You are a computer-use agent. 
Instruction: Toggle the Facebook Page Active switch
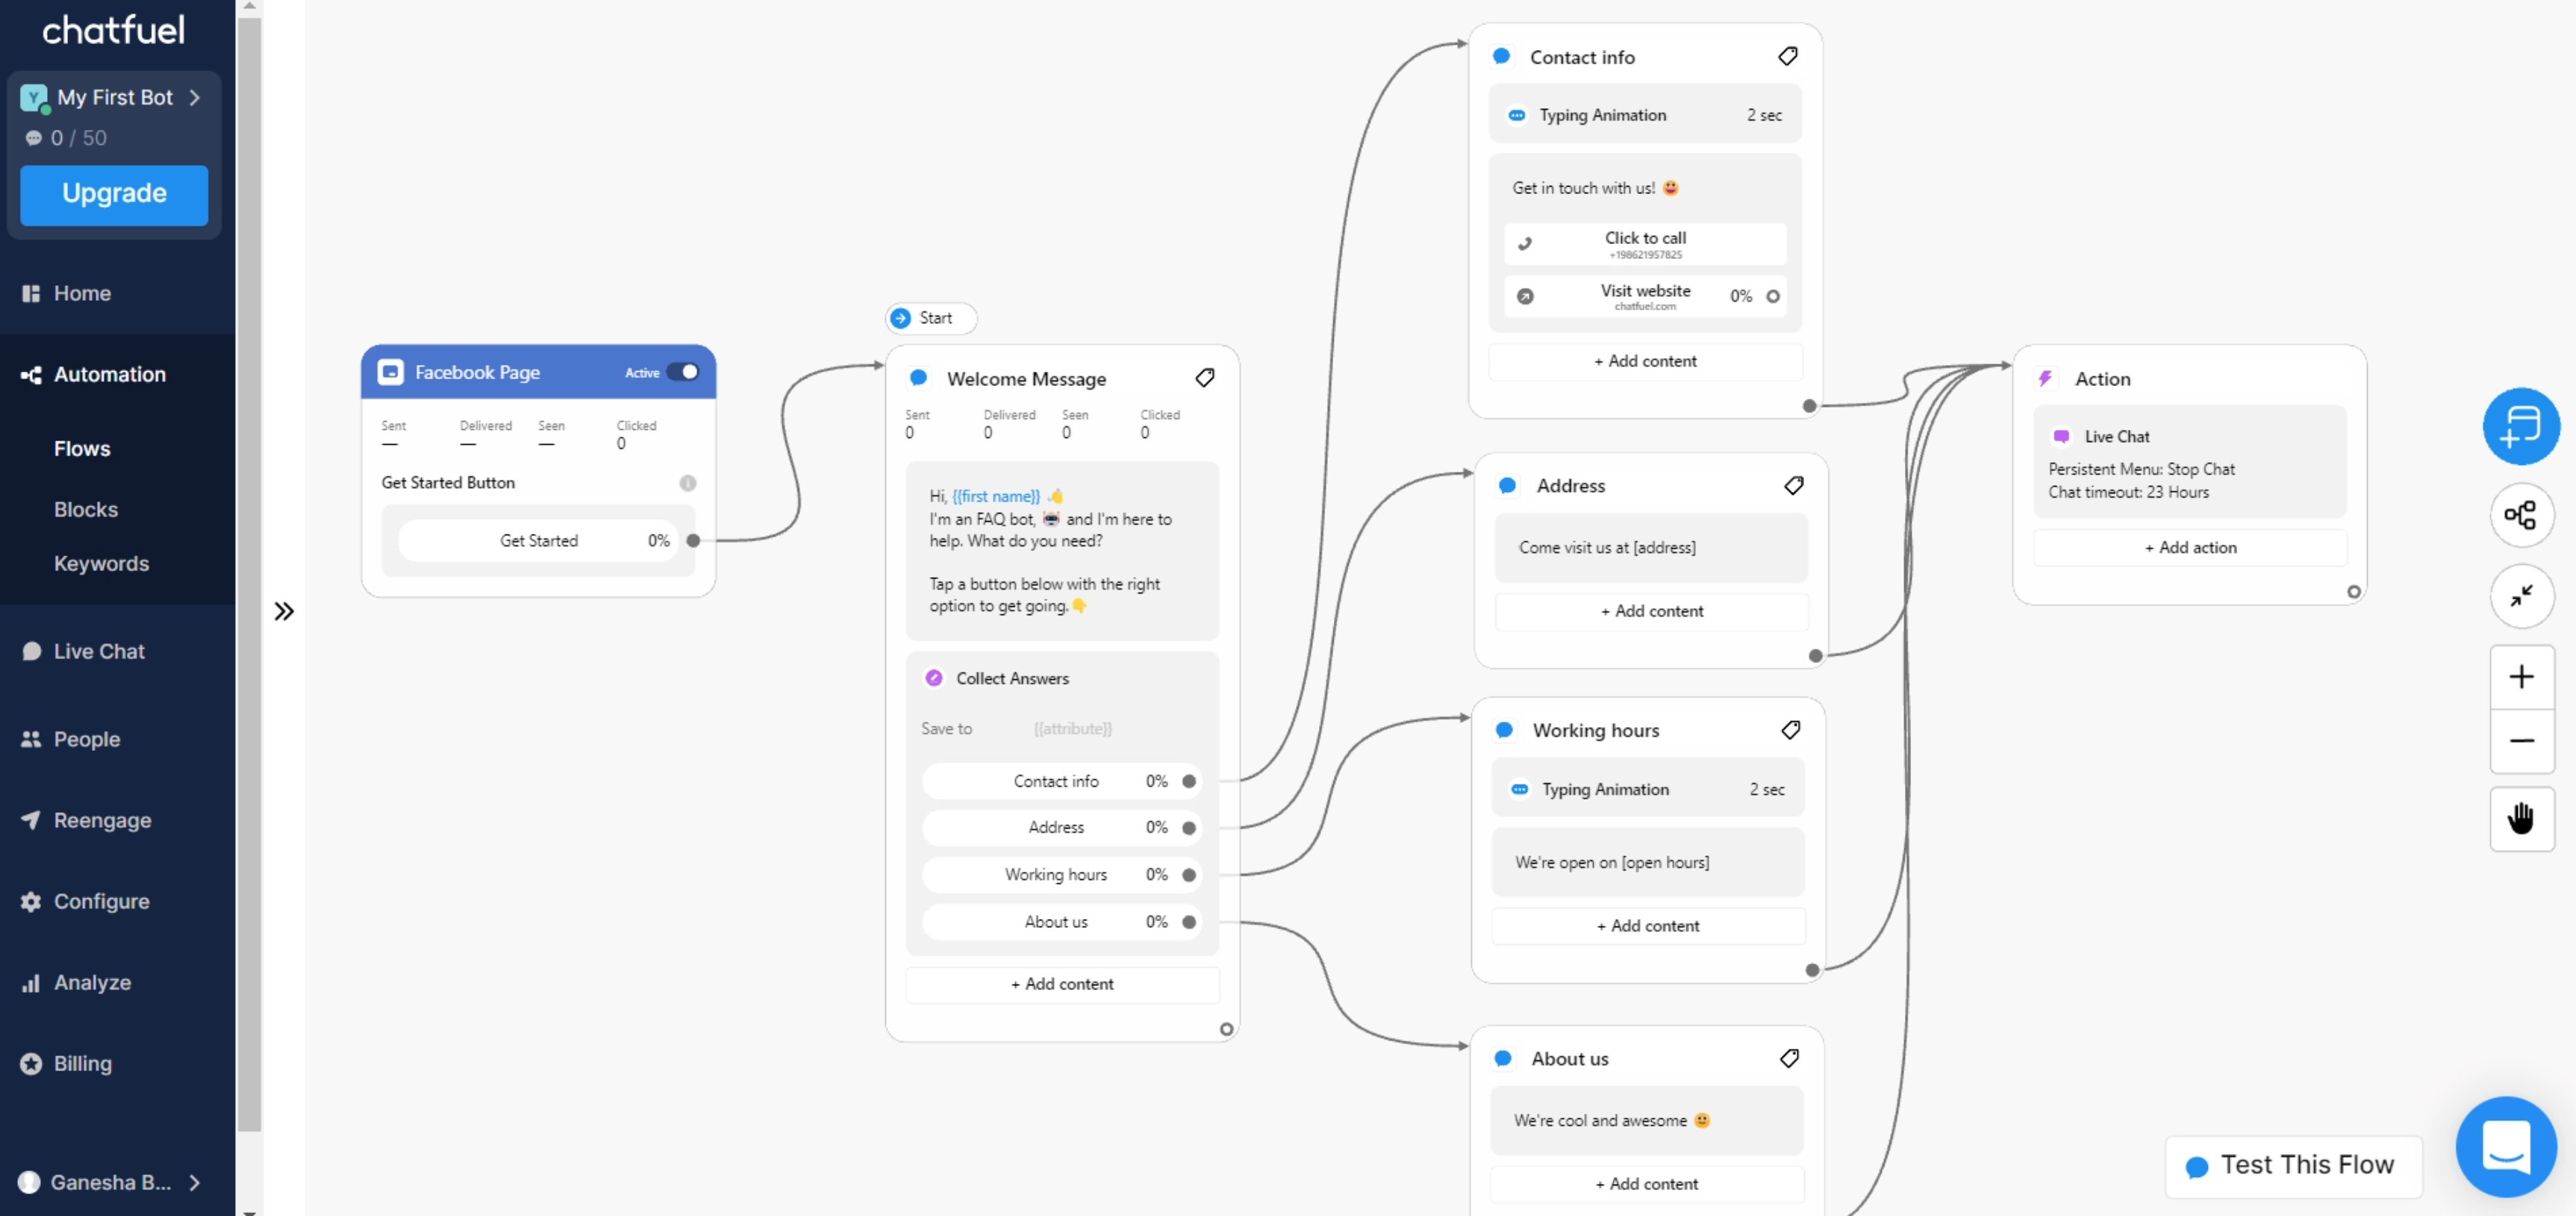click(684, 371)
